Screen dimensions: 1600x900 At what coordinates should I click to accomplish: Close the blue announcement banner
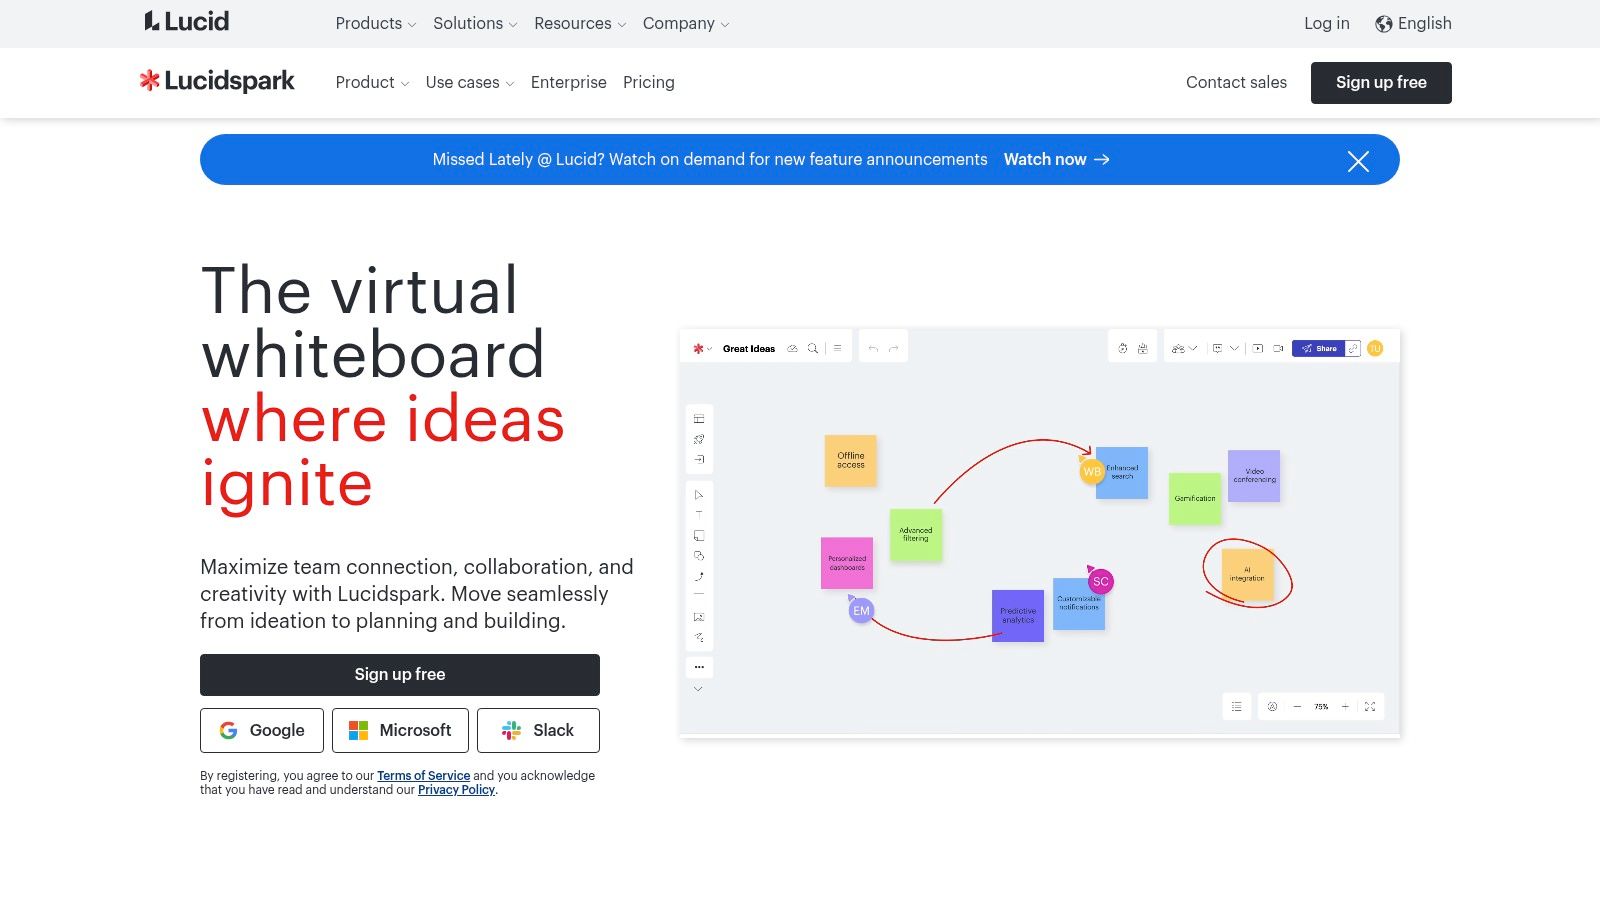point(1357,161)
